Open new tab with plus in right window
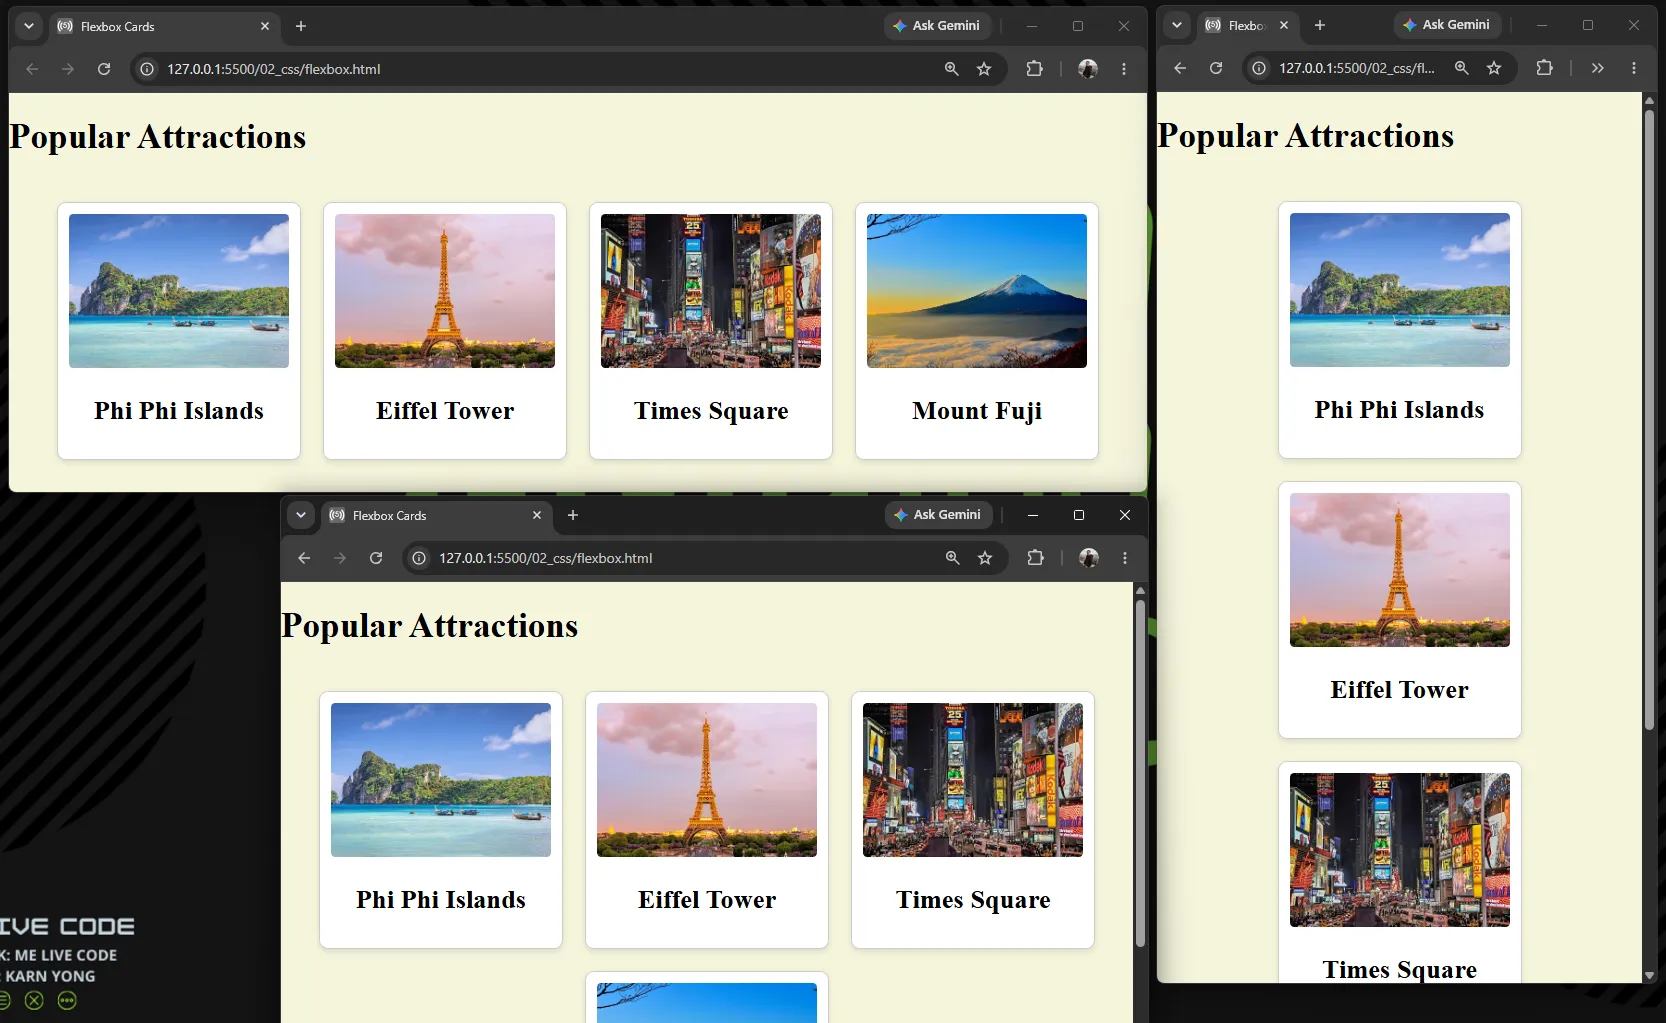The width and height of the screenshot is (1666, 1023). click(1320, 25)
